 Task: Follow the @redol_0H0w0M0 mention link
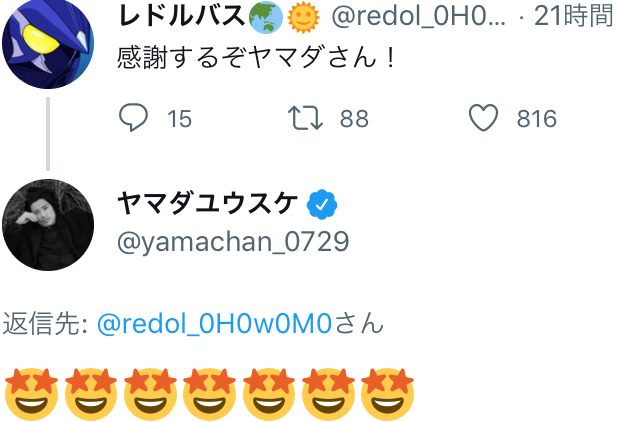point(214,324)
